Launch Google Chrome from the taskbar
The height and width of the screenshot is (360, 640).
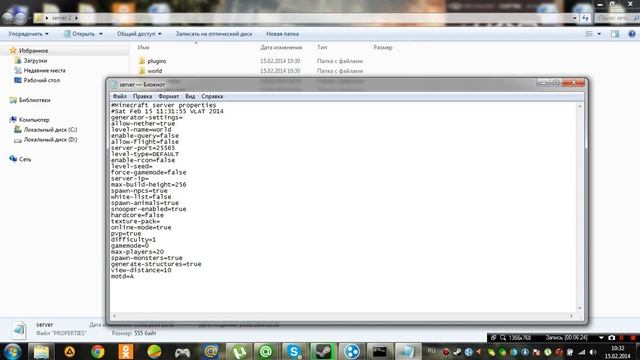point(98,351)
